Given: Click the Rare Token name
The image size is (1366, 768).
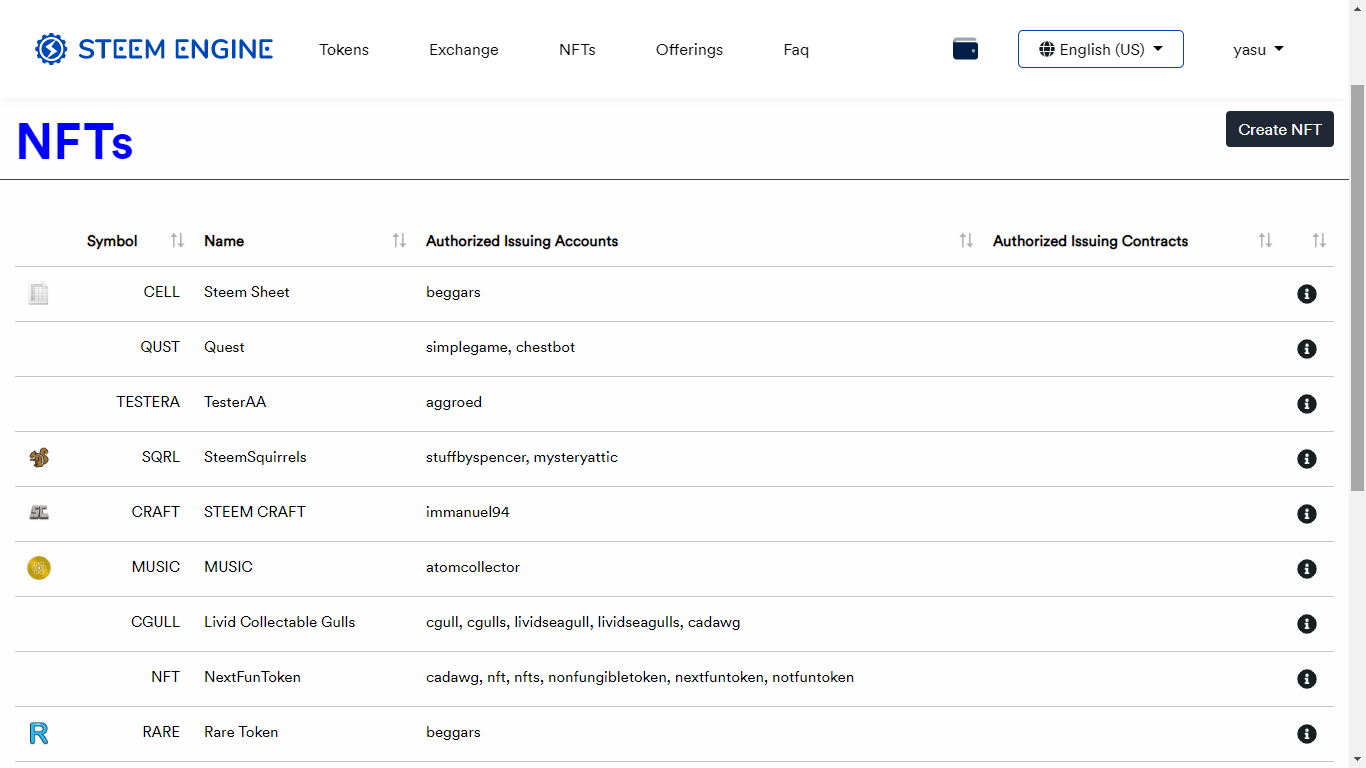Looking at the screenshot, I should click(x=241, y=732).
